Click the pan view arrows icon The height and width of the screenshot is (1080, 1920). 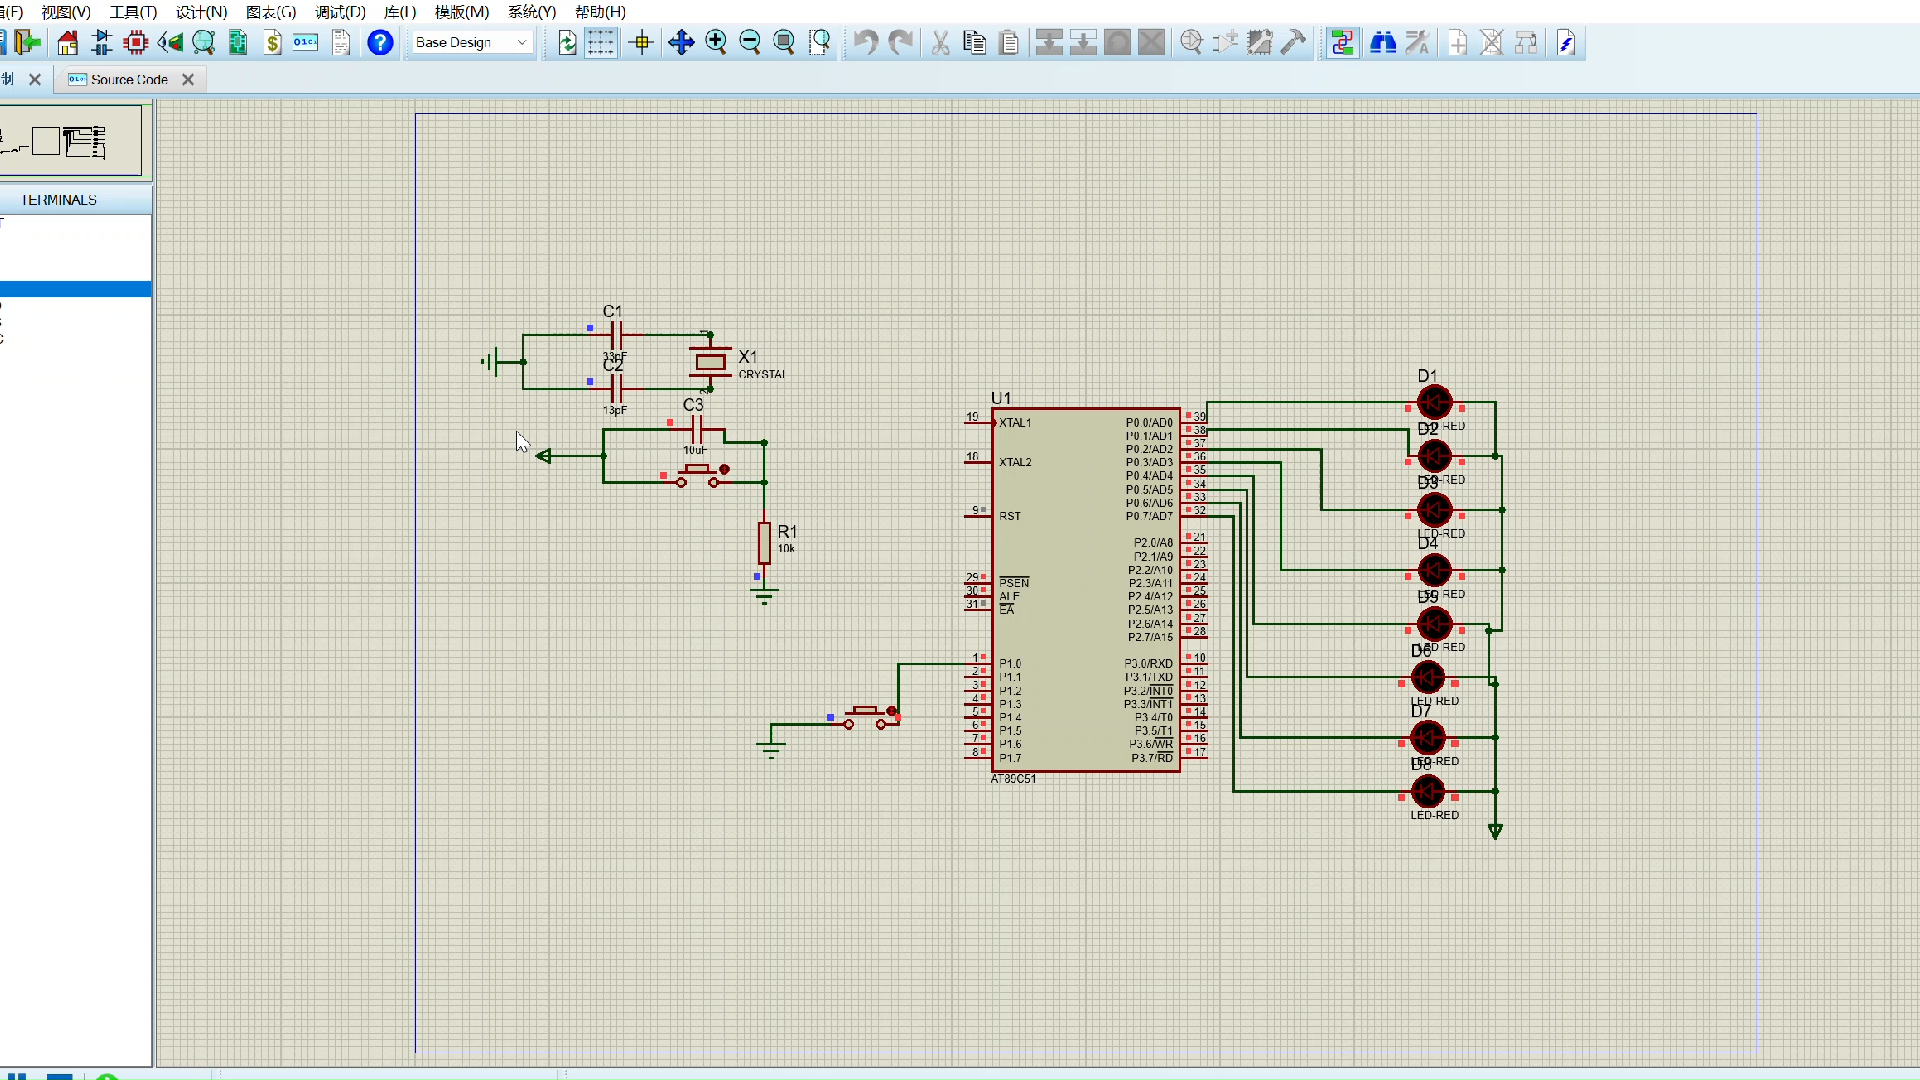pos(681,43)
